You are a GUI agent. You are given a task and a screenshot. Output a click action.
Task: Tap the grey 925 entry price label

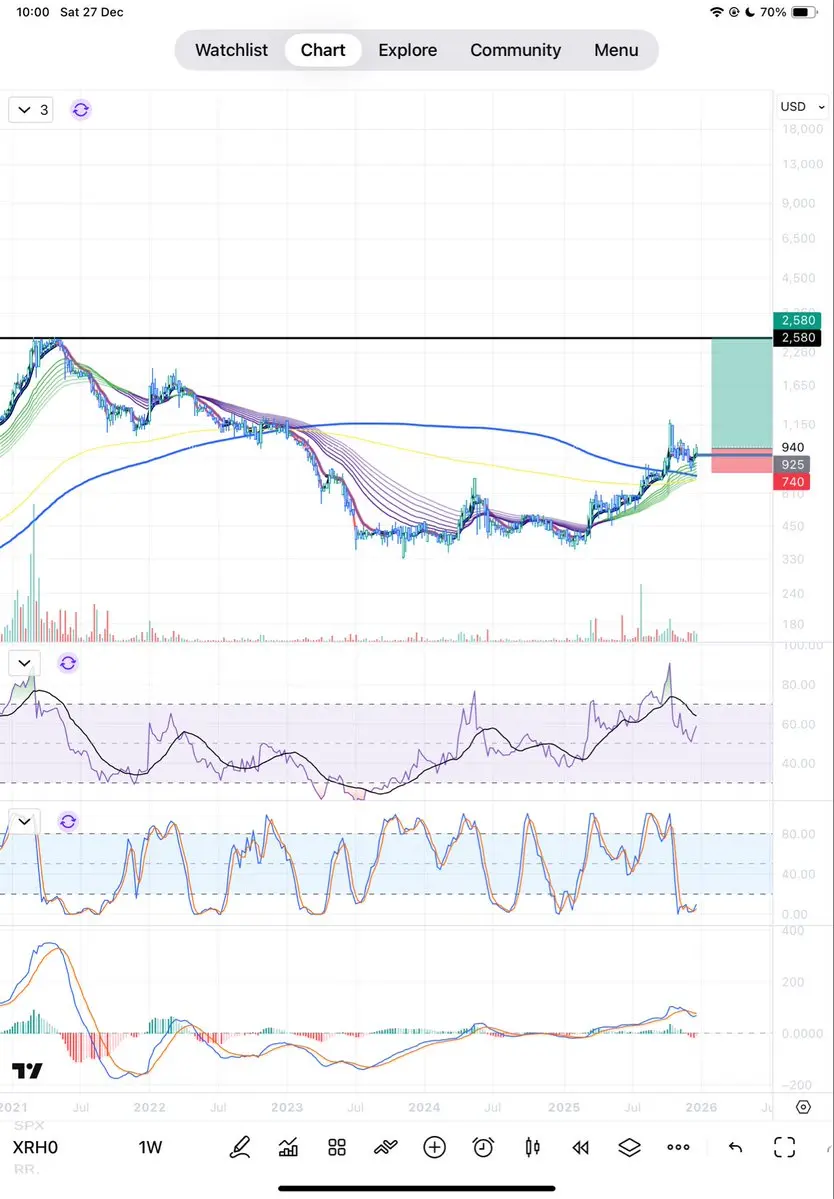click(793, 465)
